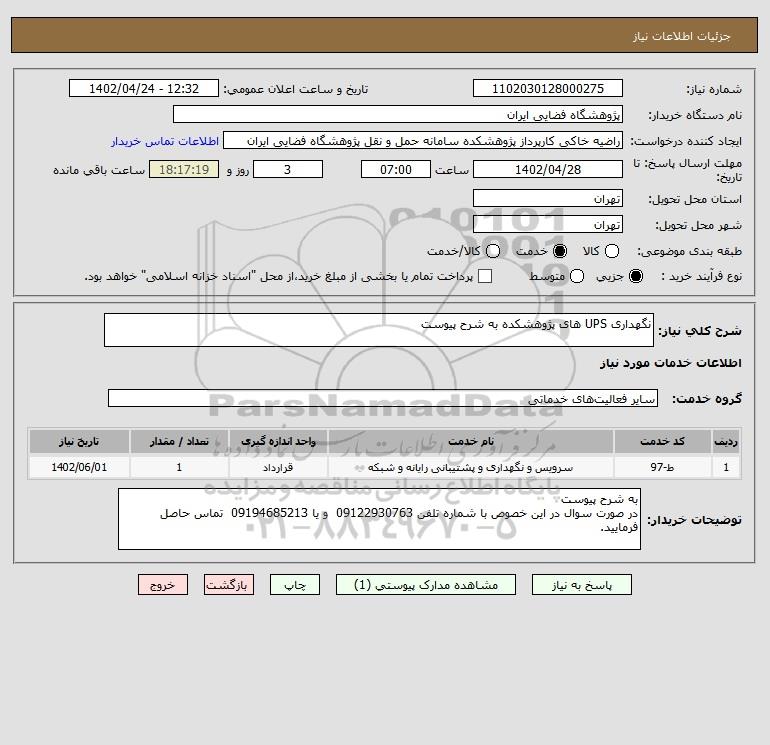Select the کالا radio button
Viewport: 770px width, 745px height.
tap(611, 251)
